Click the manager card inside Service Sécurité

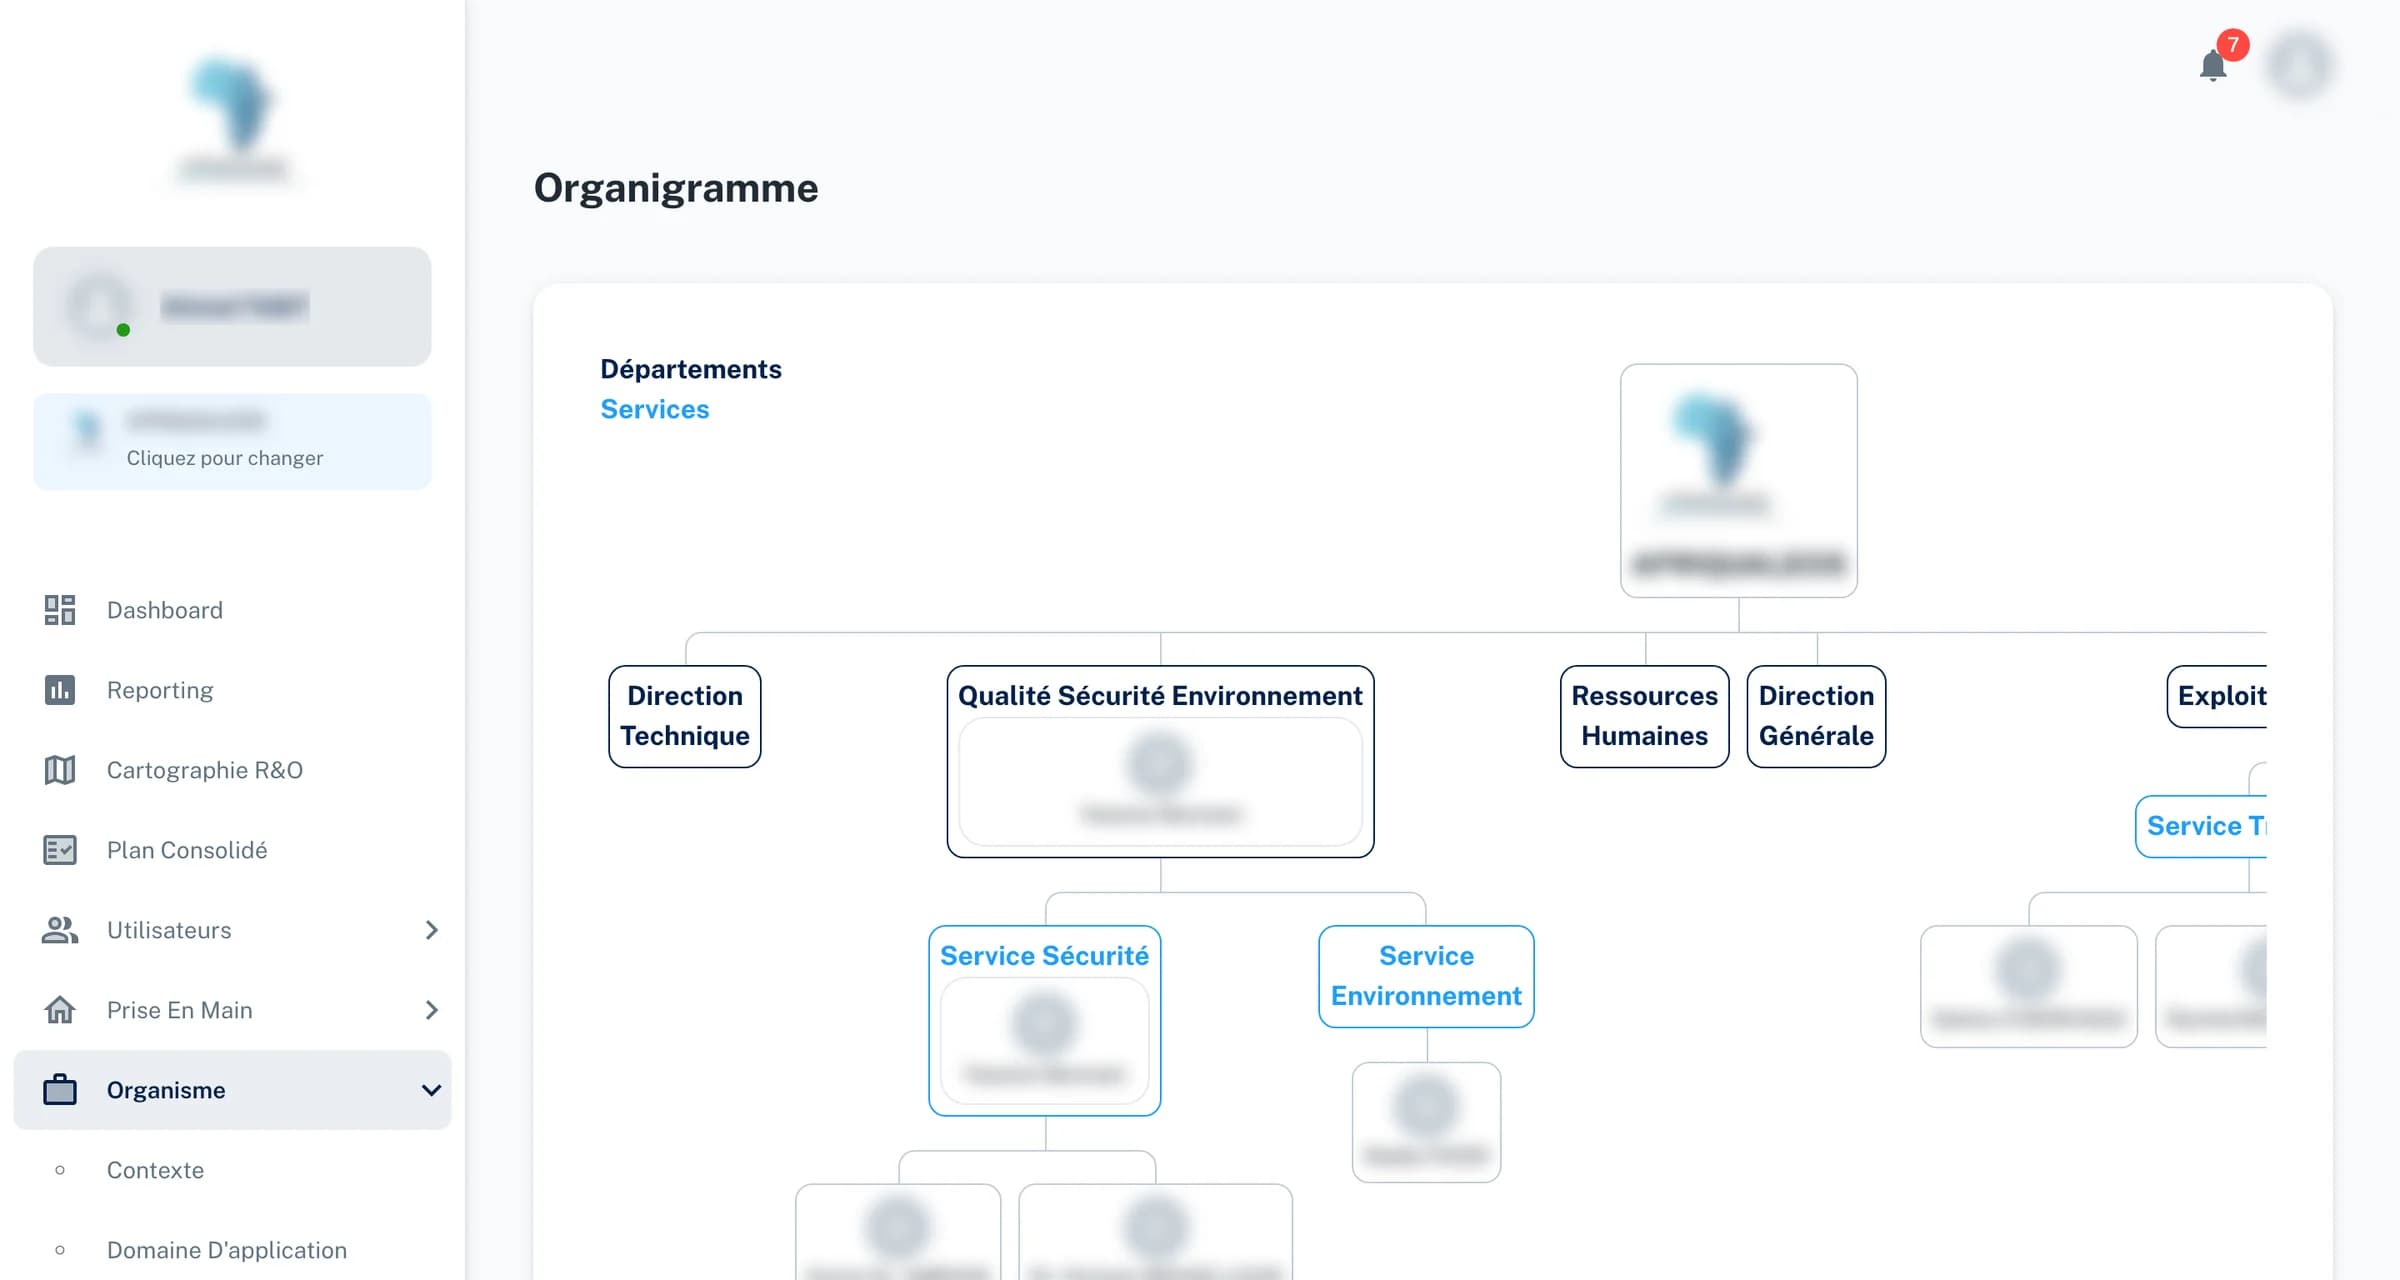1044,1041
